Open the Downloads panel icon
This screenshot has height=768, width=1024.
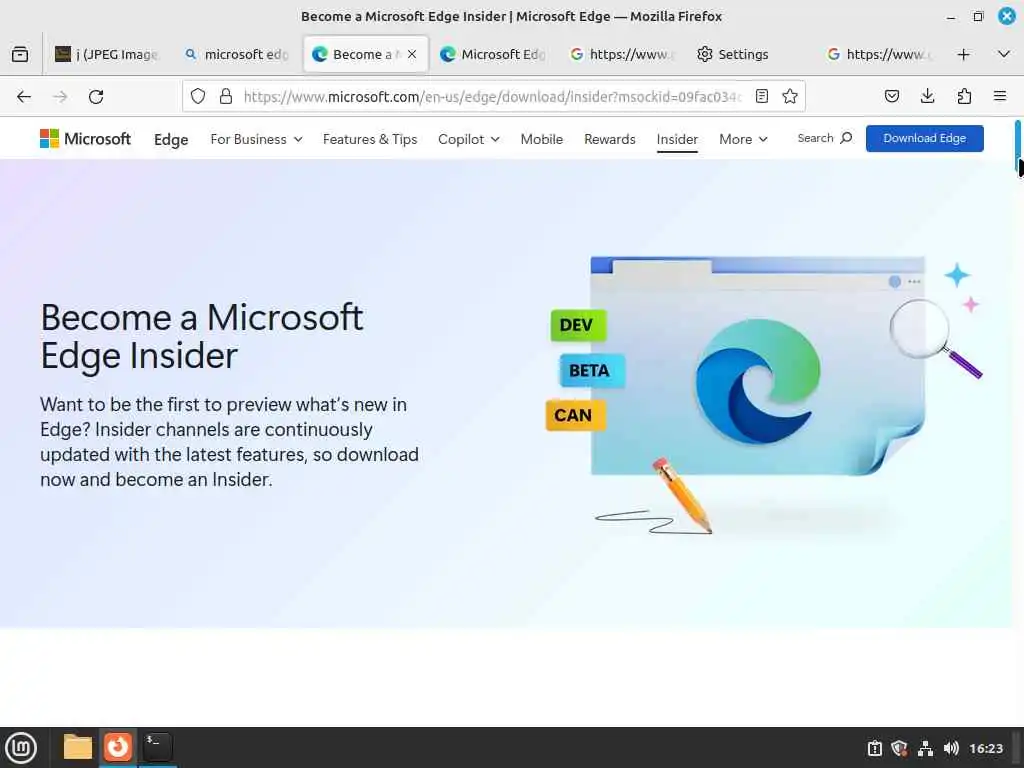coord(927,97)
